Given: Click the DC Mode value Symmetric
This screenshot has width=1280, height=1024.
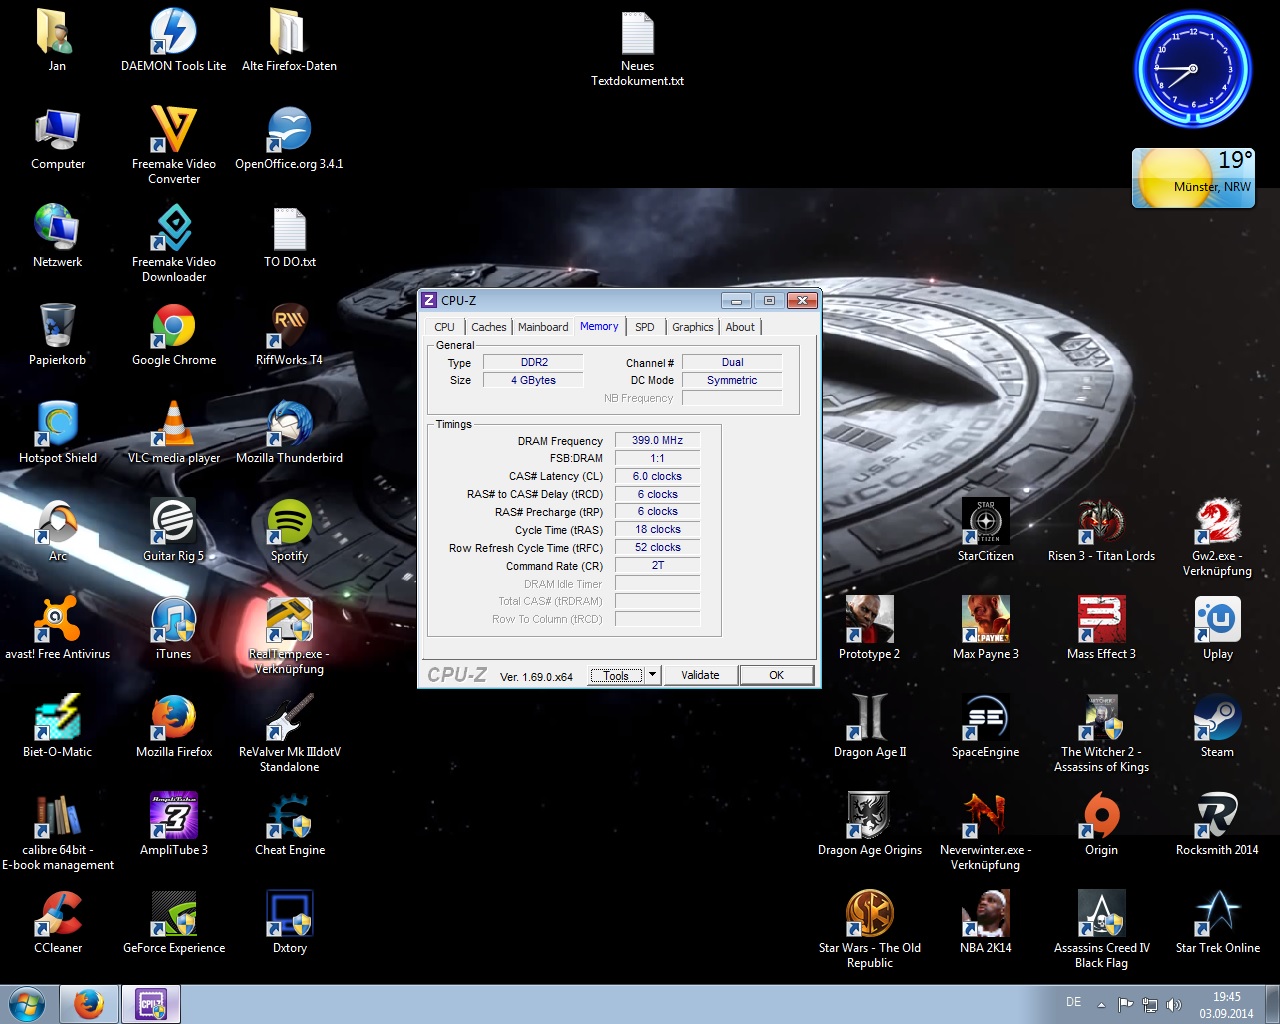Looking at the screenshot, I should (x=732, y=380).
